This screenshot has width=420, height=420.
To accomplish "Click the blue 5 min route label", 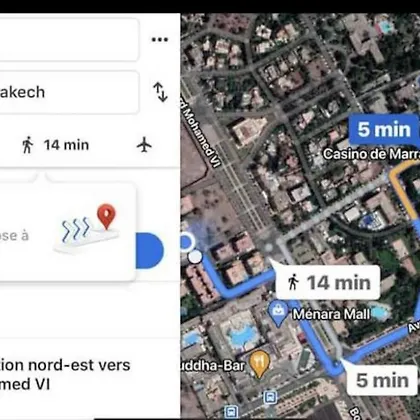I will (x=384, y=130).
